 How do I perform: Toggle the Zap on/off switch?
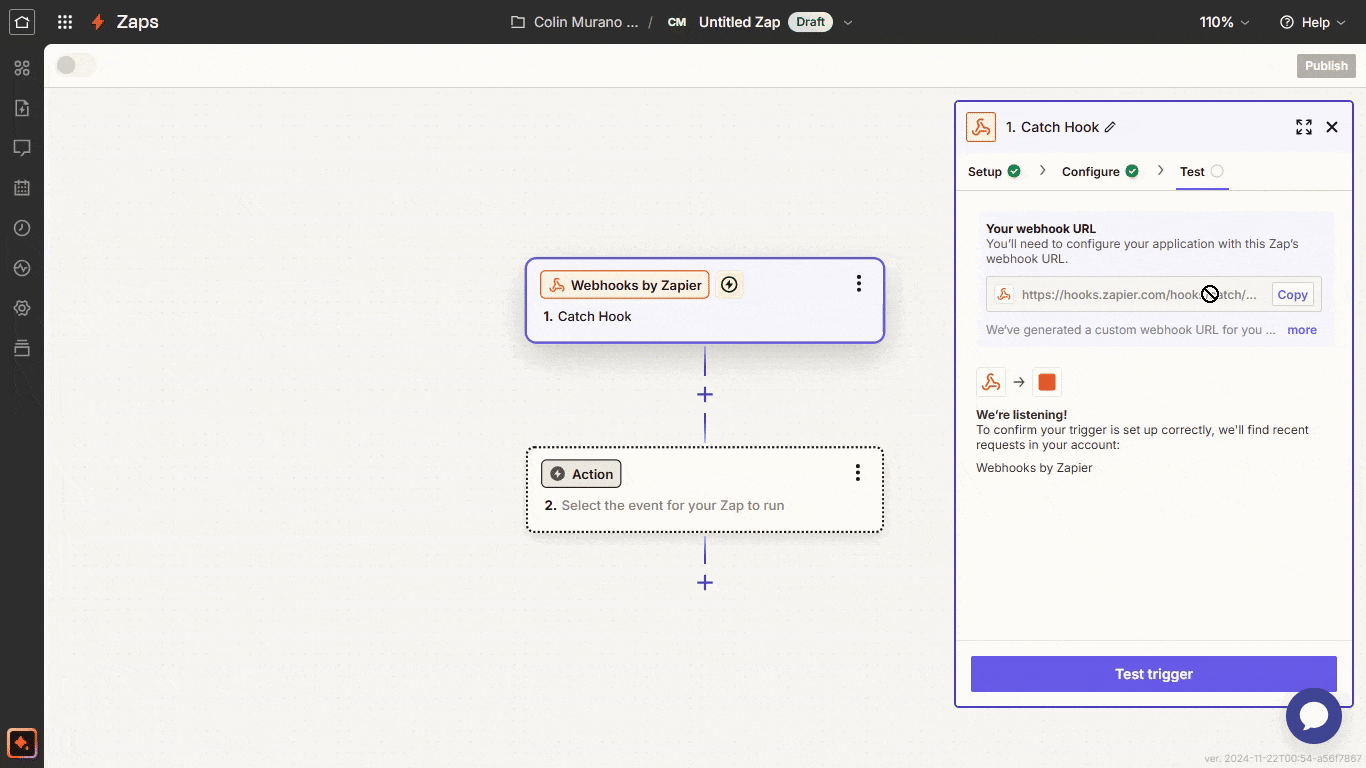click(x=76, y=65)
